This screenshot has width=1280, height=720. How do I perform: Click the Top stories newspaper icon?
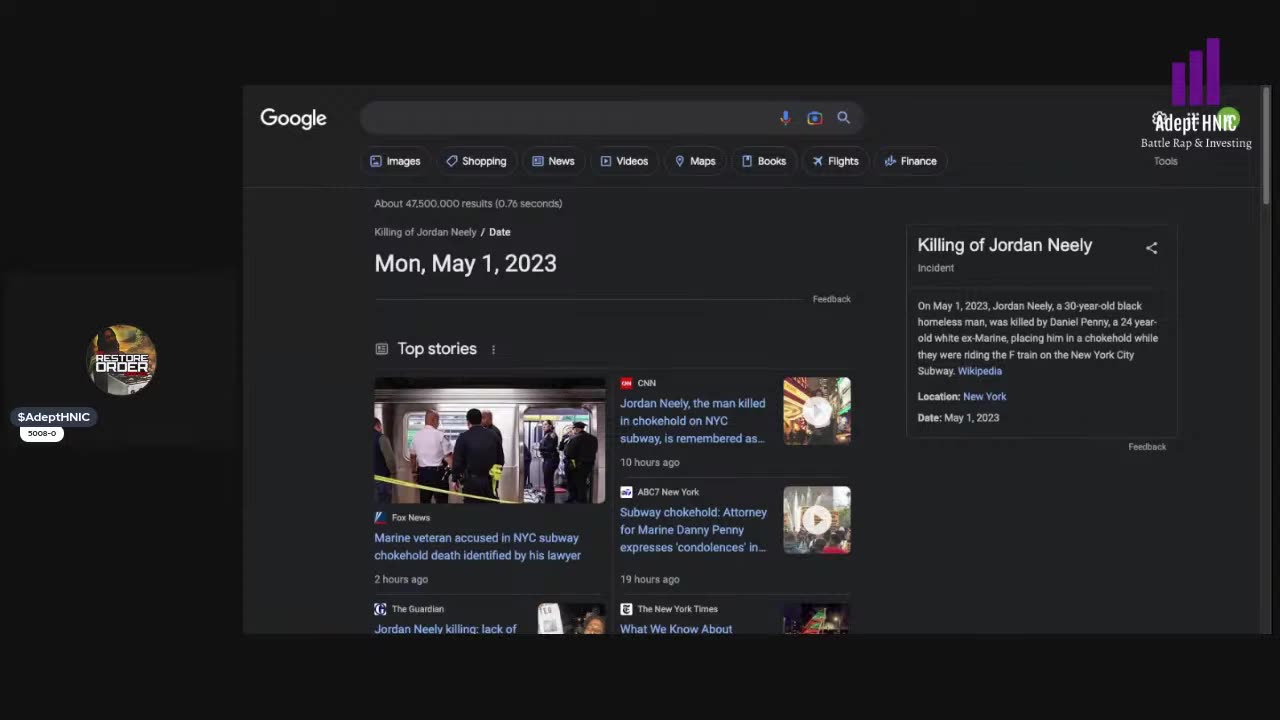click(x=381, y=349)
